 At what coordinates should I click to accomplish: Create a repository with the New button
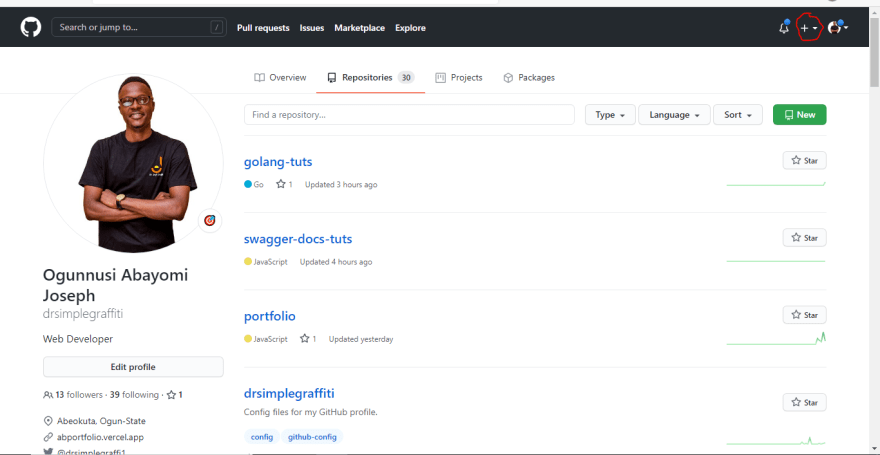tap(799, 114)
